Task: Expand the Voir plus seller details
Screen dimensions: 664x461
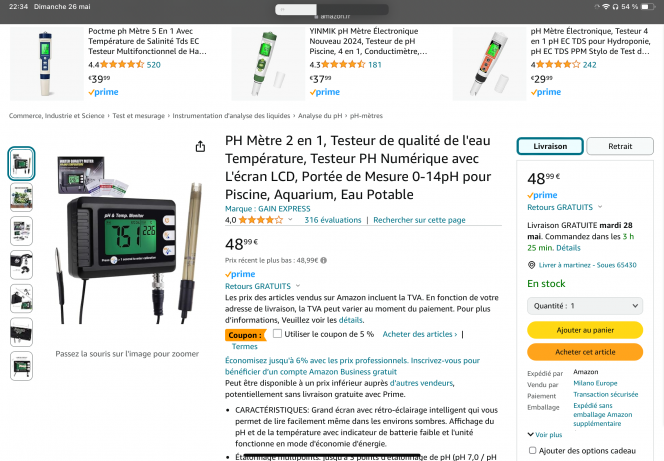Action: [545, 435]
